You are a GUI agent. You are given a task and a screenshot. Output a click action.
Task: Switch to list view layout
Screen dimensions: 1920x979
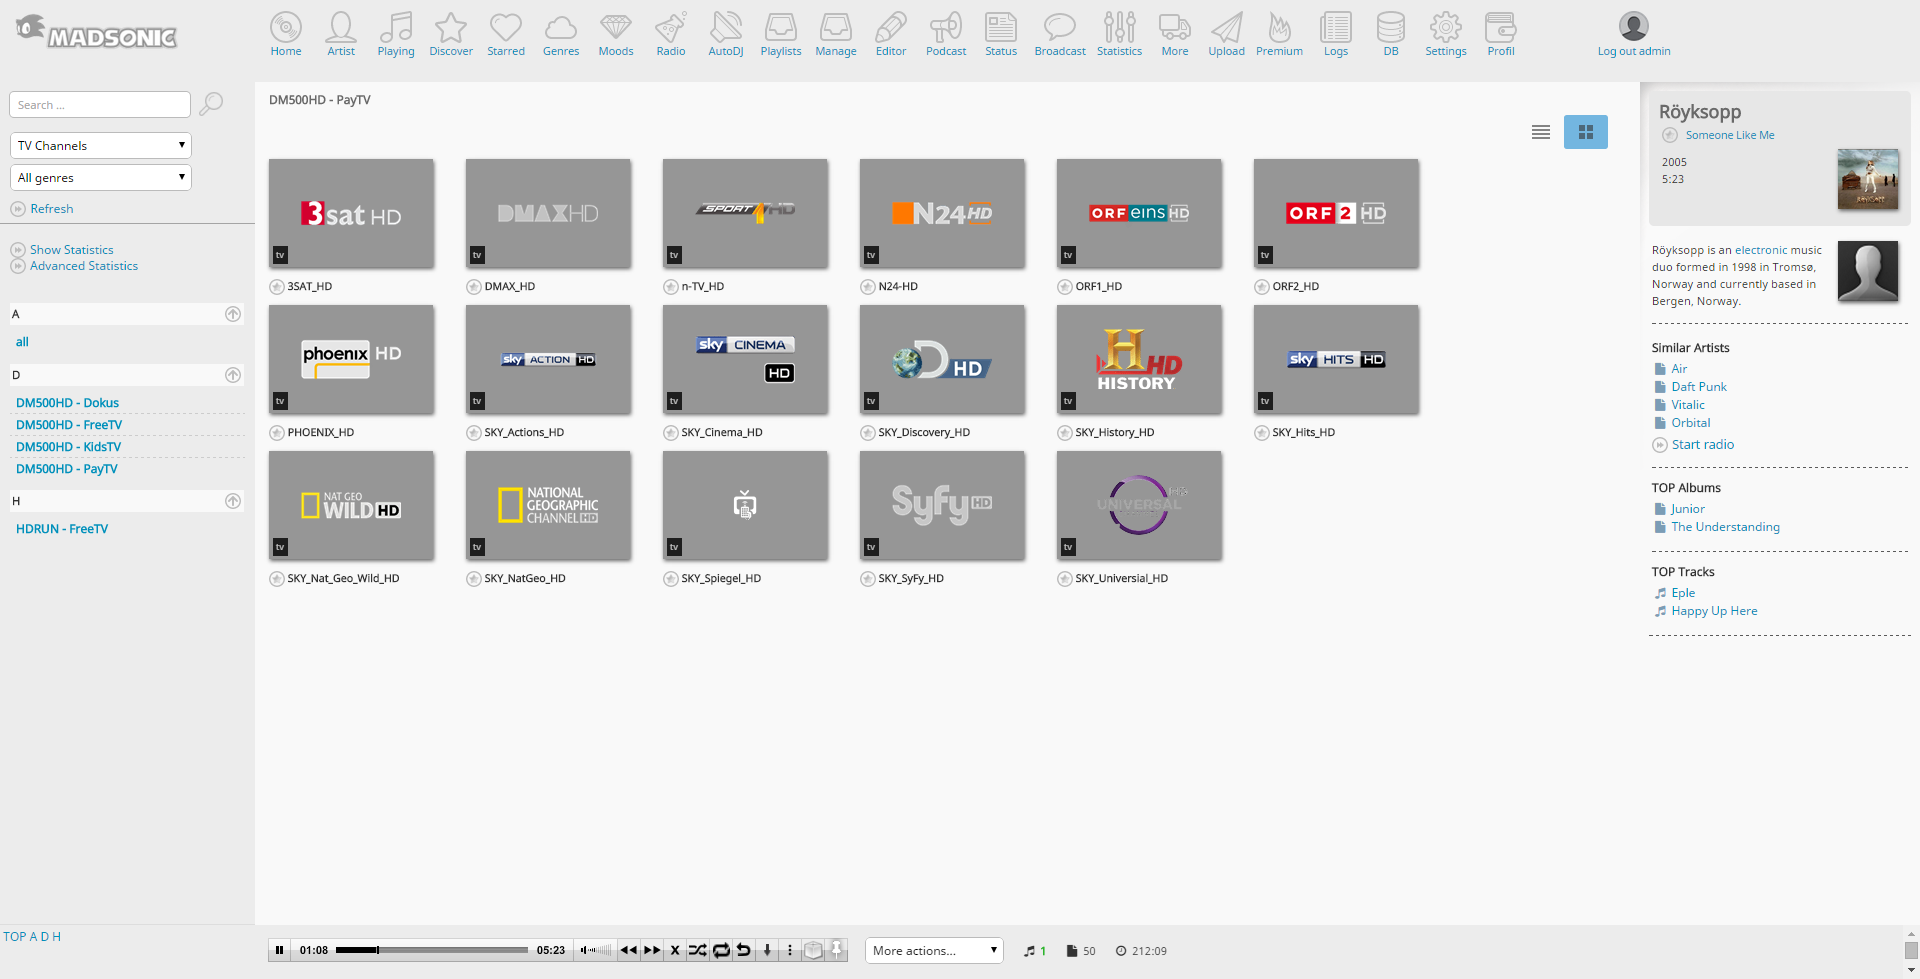pos(1540,132)
